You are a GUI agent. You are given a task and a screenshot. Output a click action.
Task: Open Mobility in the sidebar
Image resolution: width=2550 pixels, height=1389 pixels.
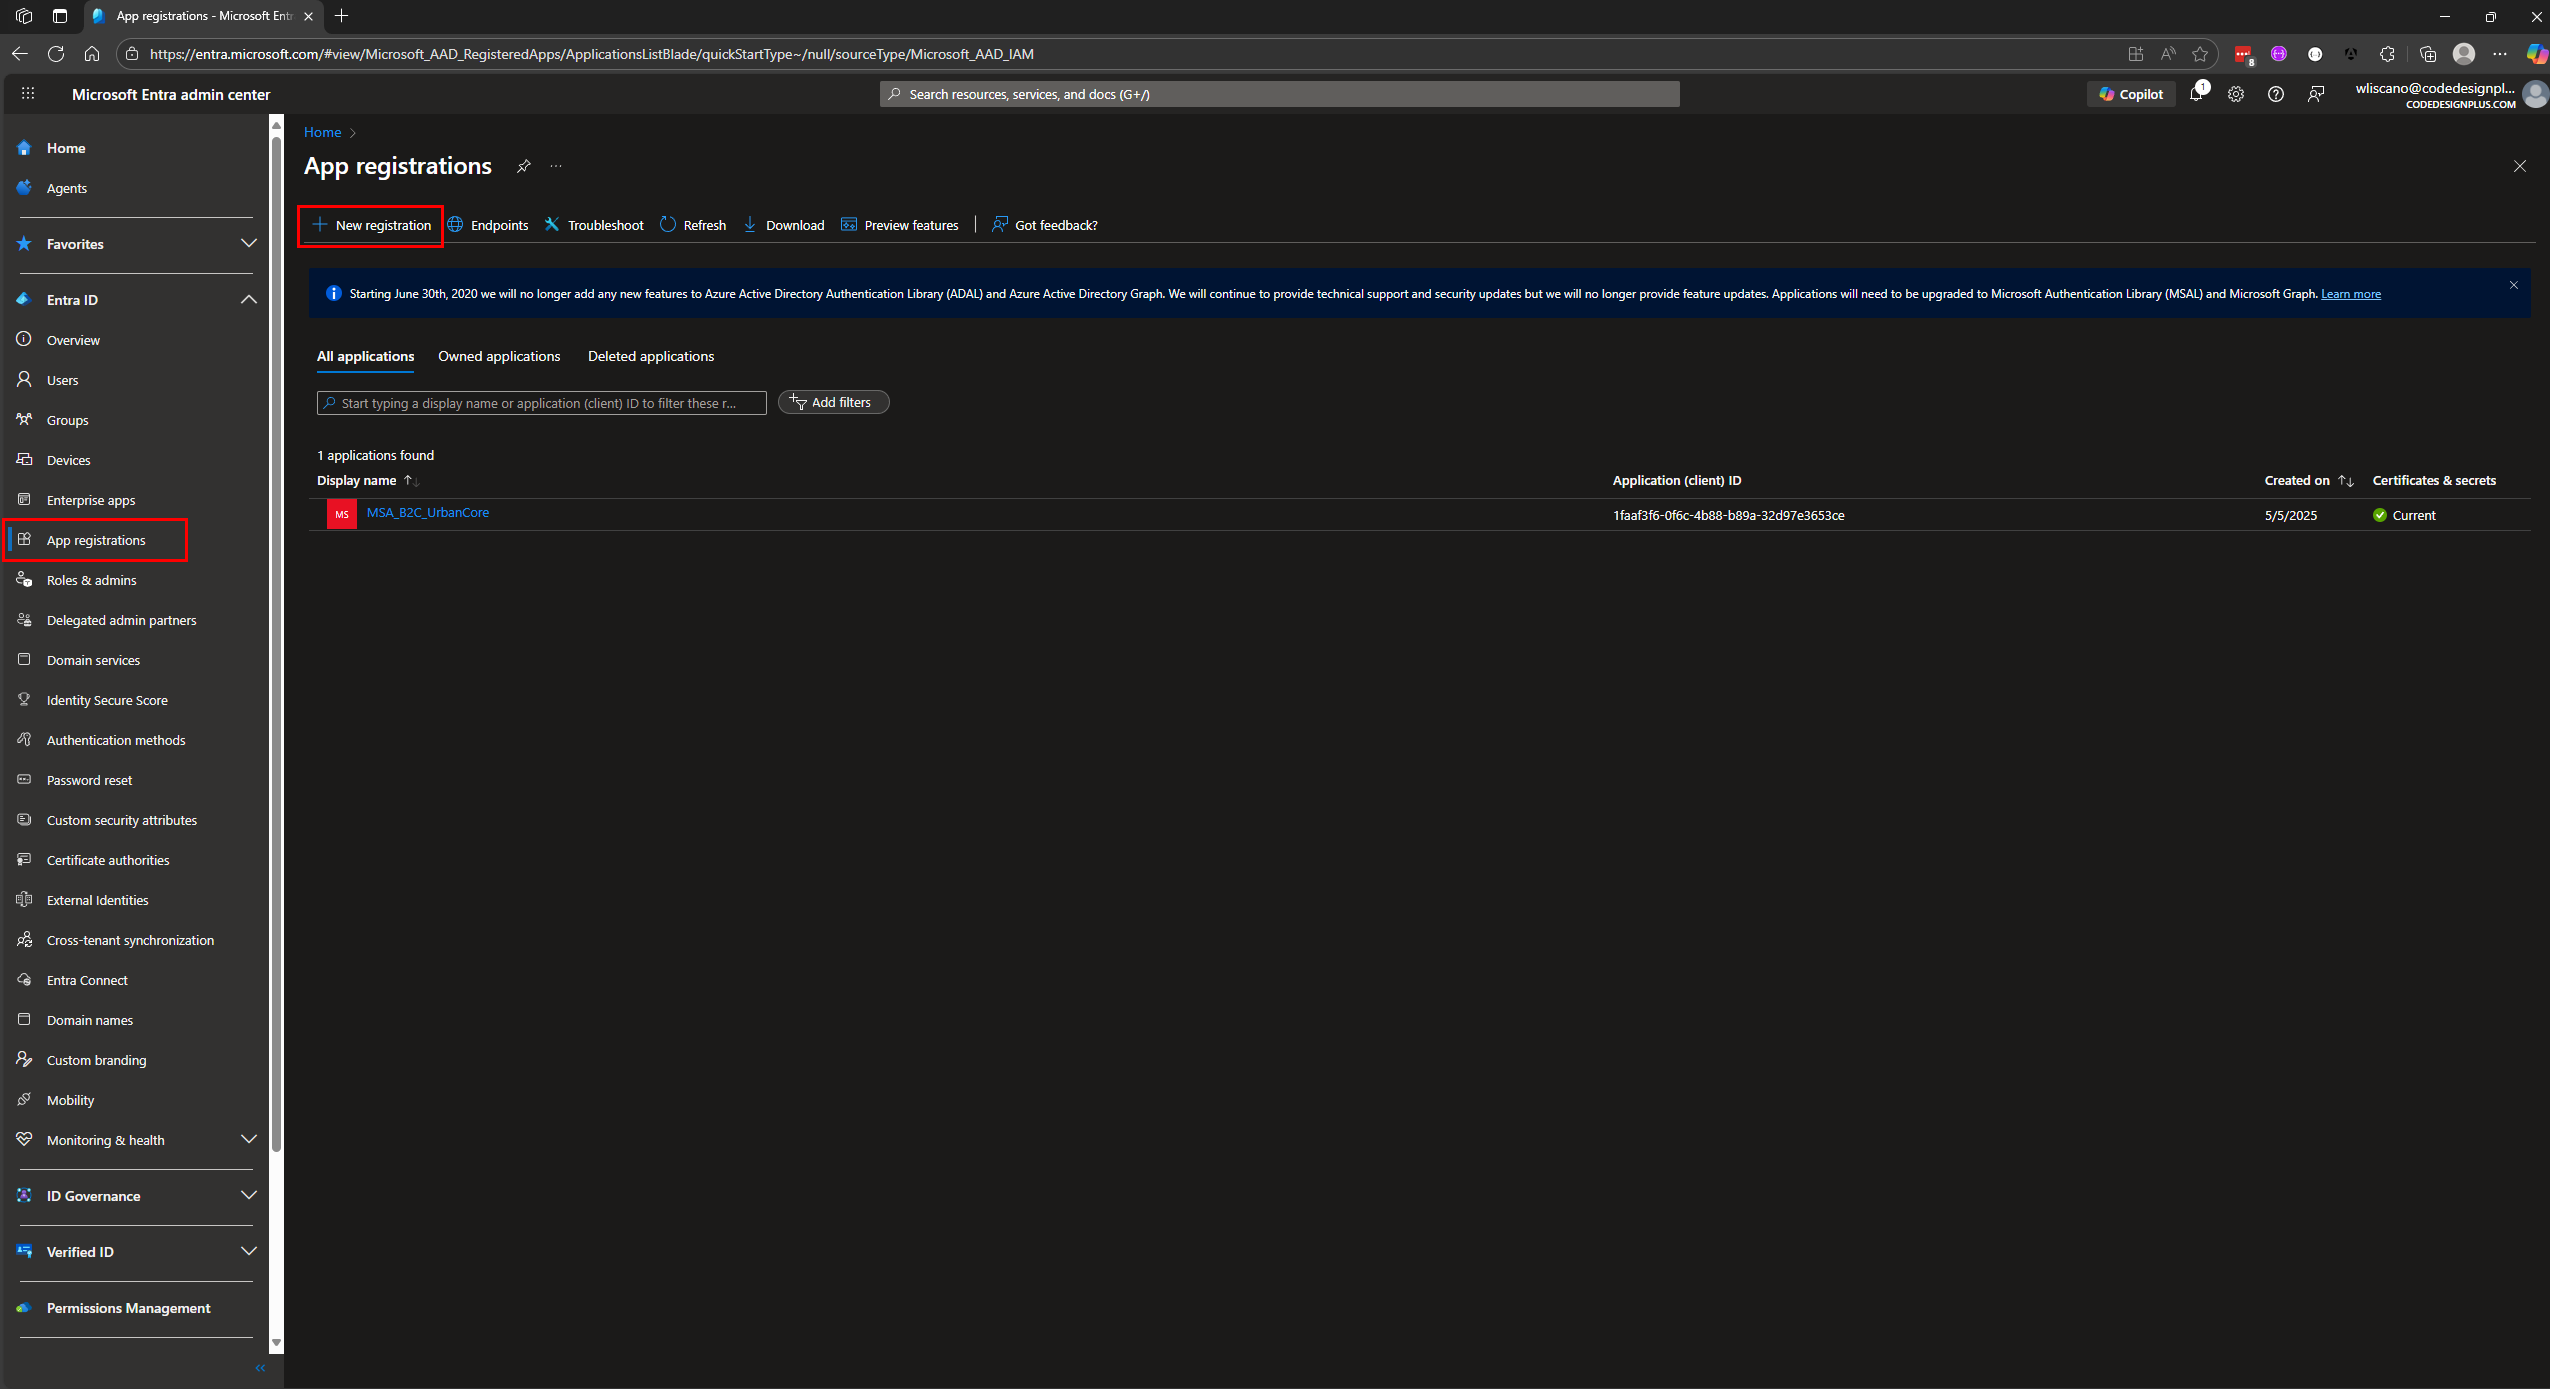70,1100
